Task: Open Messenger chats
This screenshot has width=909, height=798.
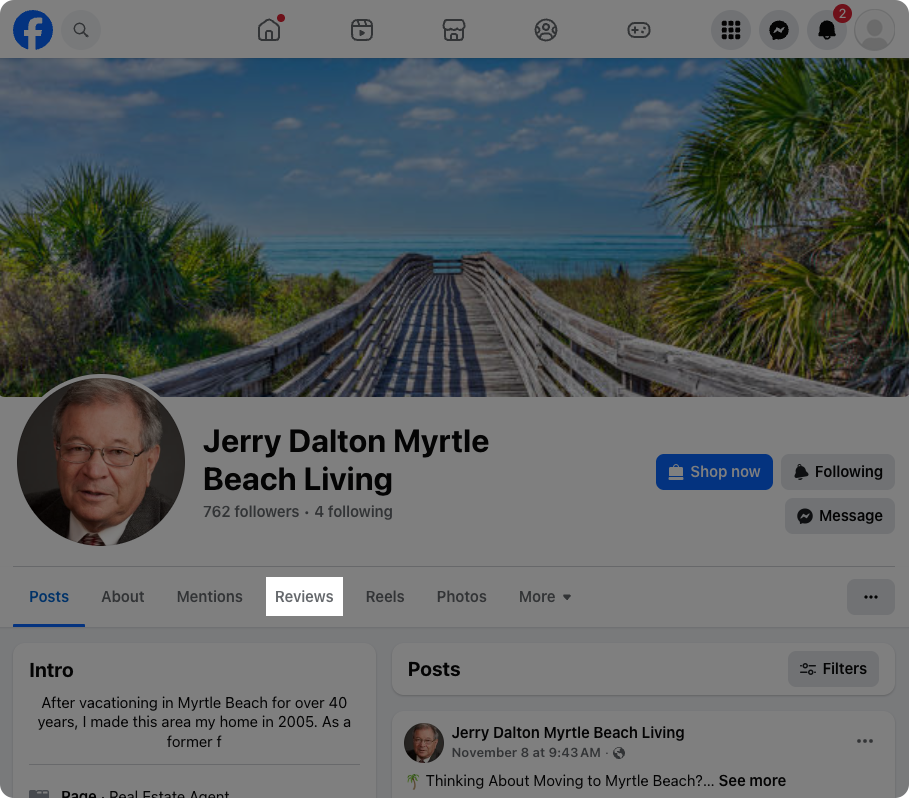Action: pos(778,30)
